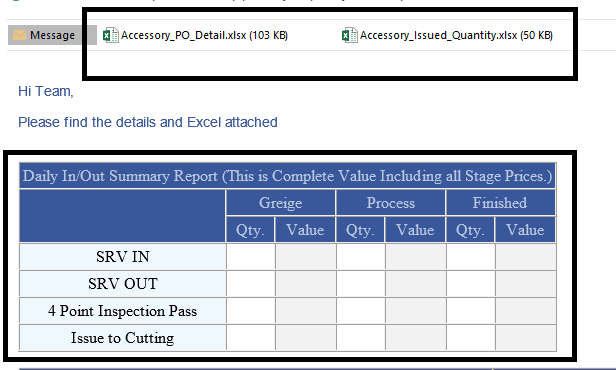The width and height of the screenshot is (616, 370).
Task: Click the SRV IN Greige Qty. cell
Action: [x=250, y=257]
